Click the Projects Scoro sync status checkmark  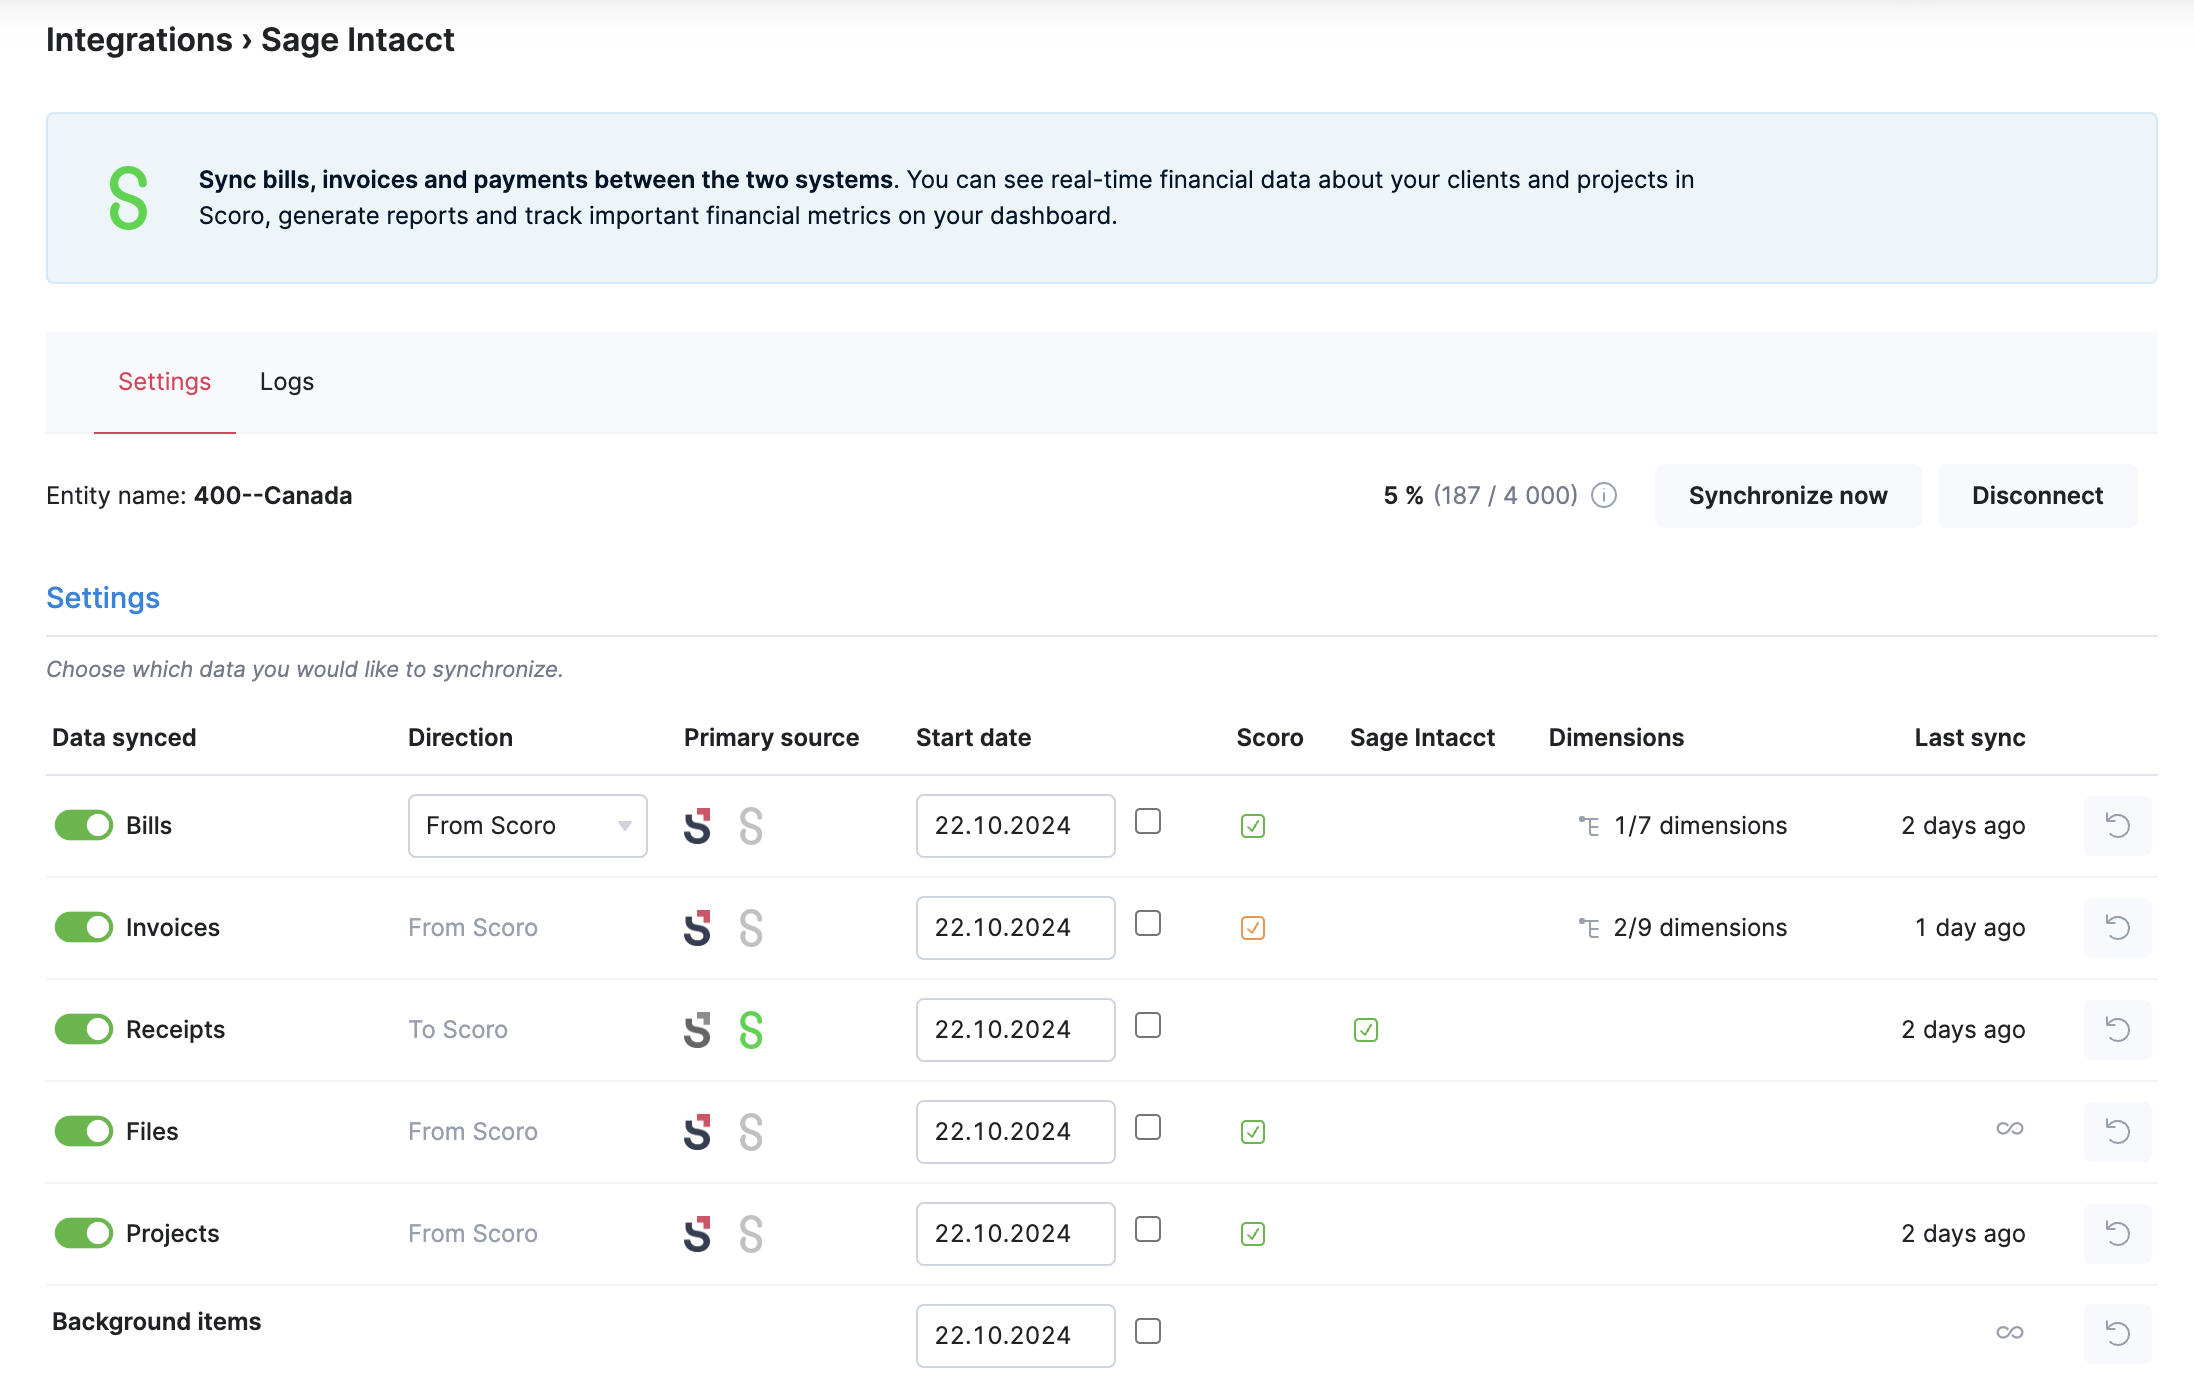click(1253, 1234)
